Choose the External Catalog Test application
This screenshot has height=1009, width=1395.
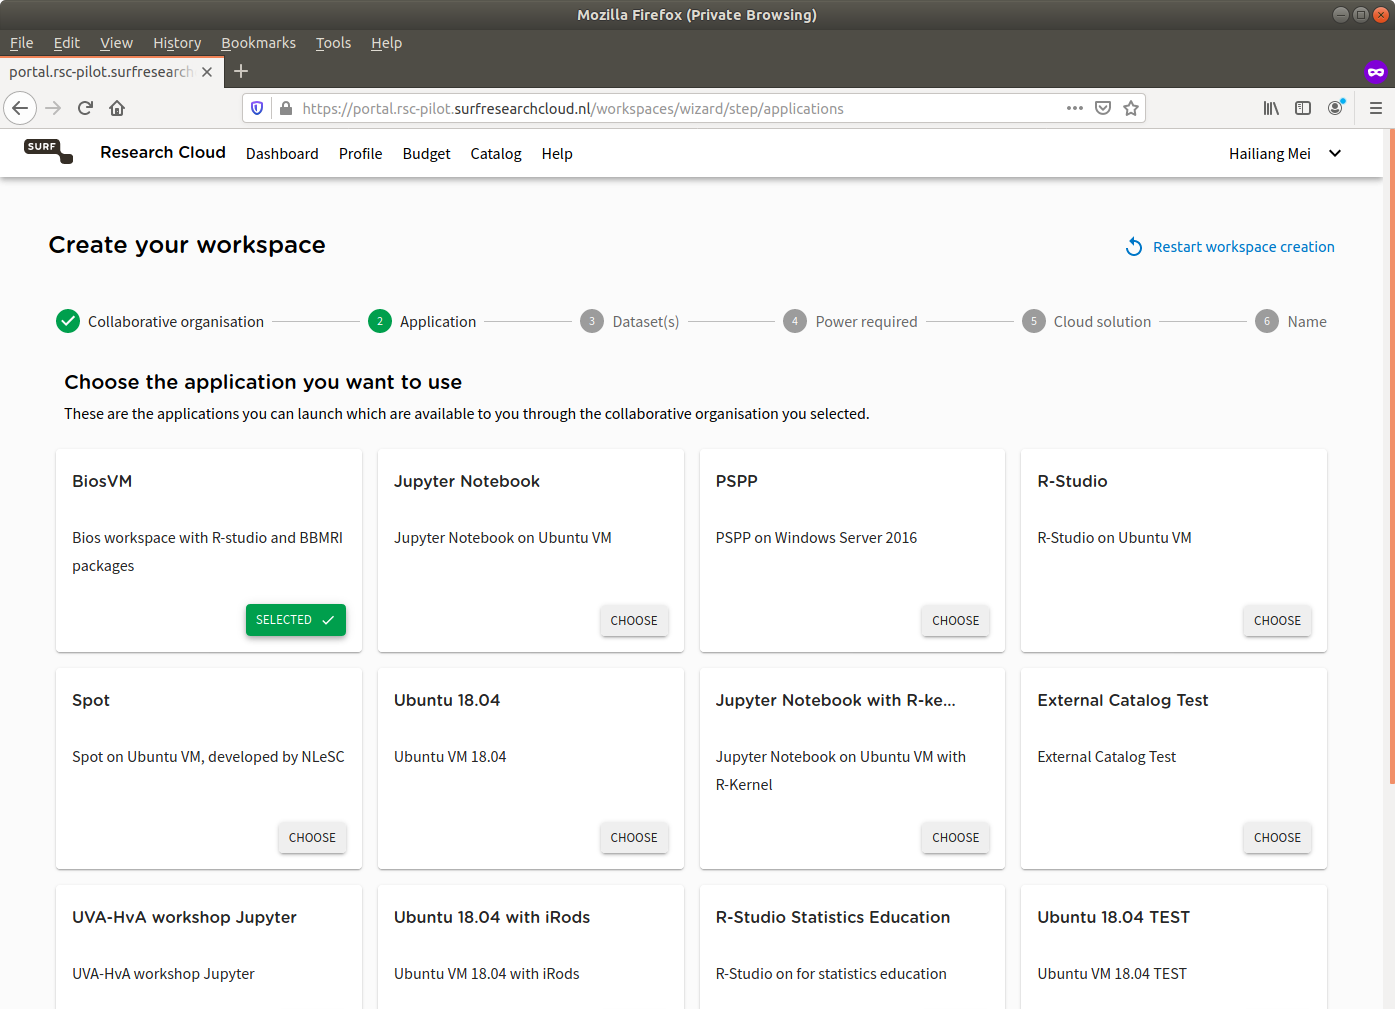click(x=1277, y=838)
